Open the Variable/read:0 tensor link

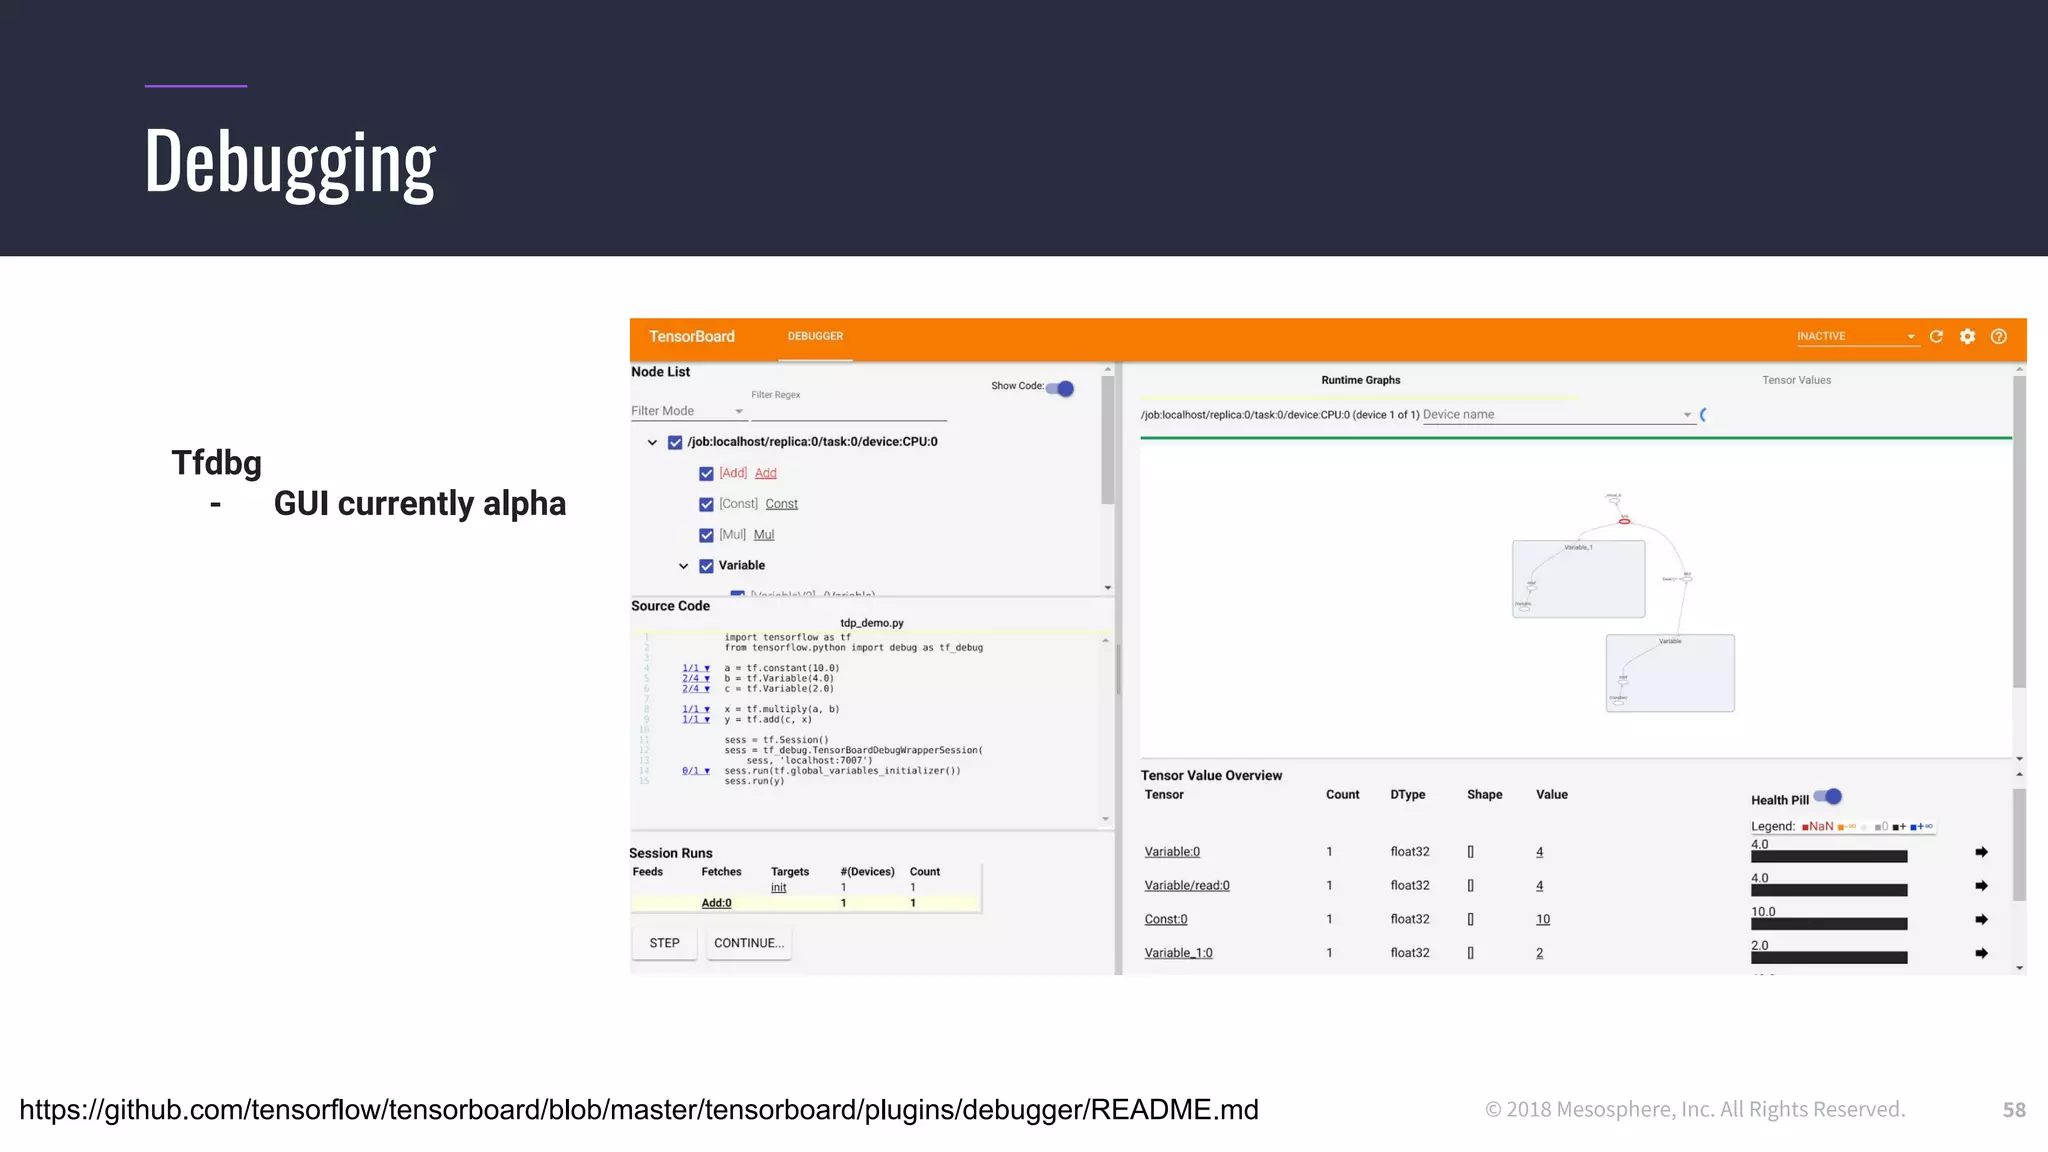pos(1187,886)
